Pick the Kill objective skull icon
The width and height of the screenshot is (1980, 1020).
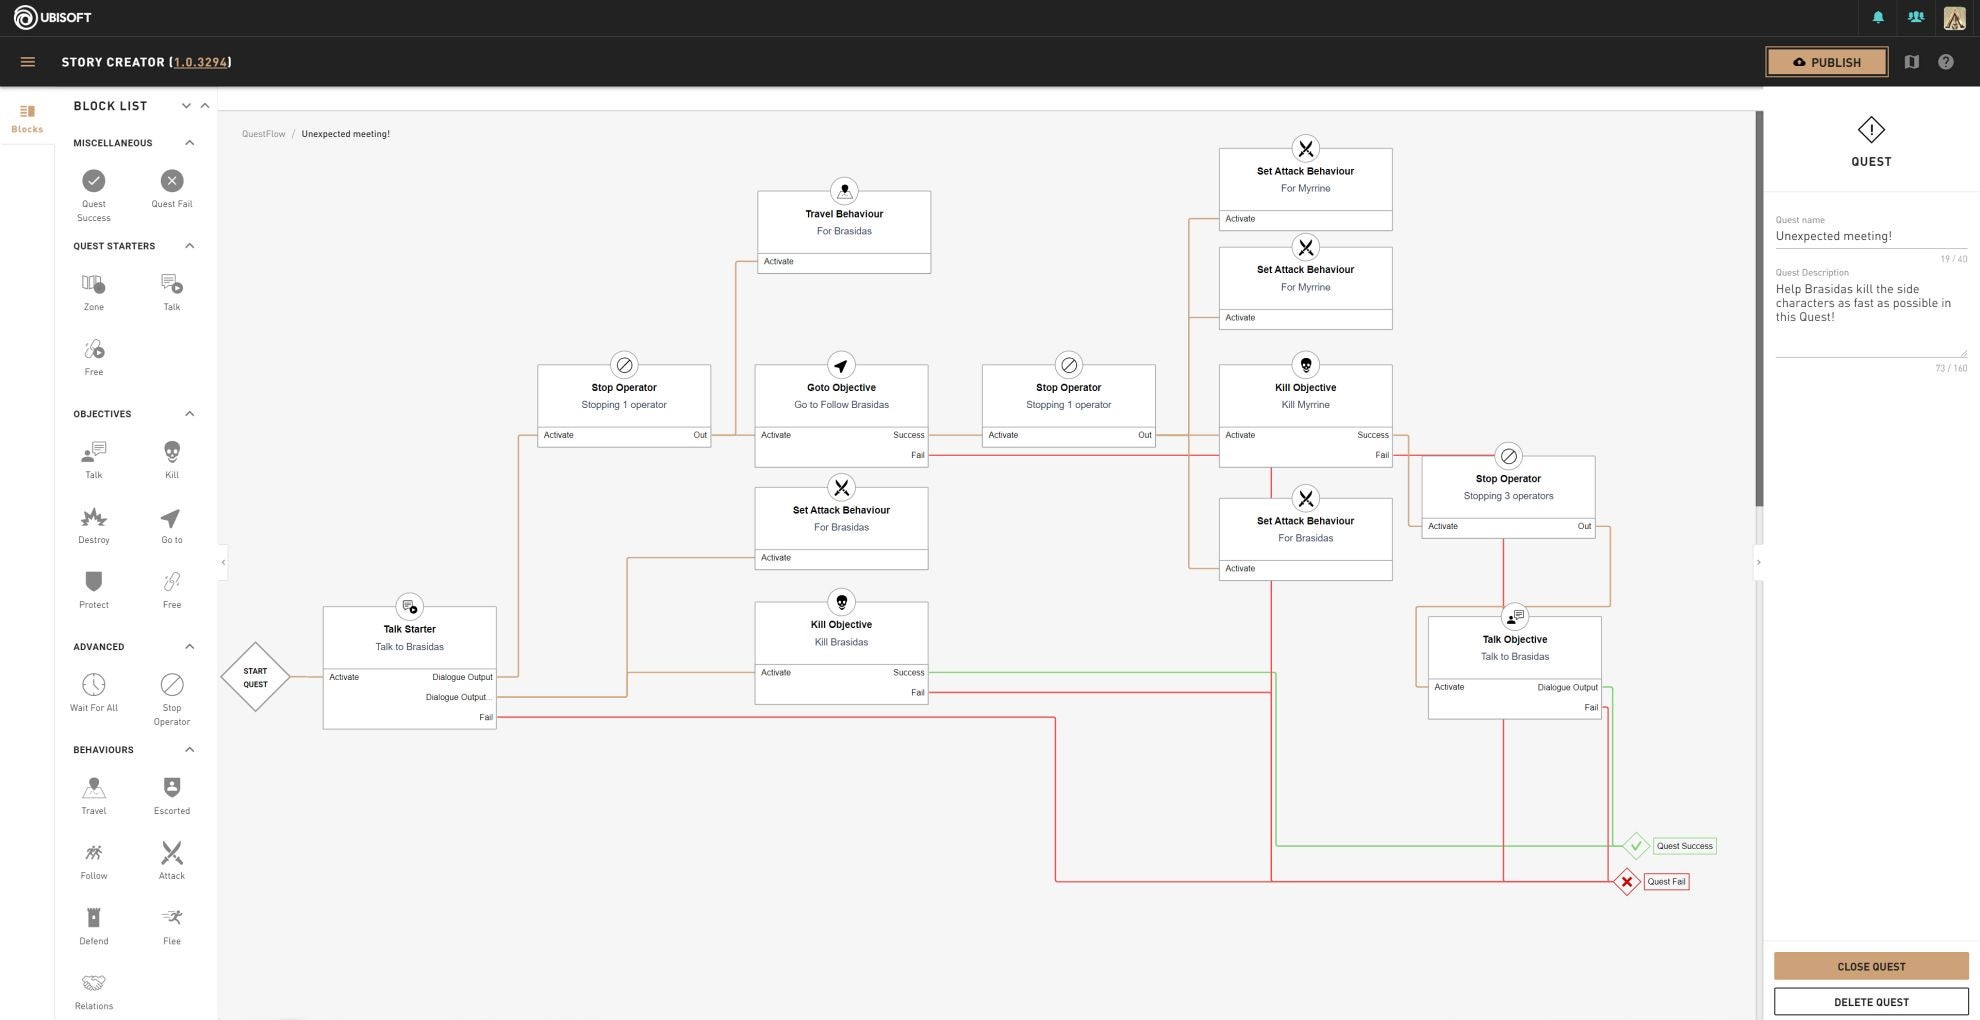172,452
